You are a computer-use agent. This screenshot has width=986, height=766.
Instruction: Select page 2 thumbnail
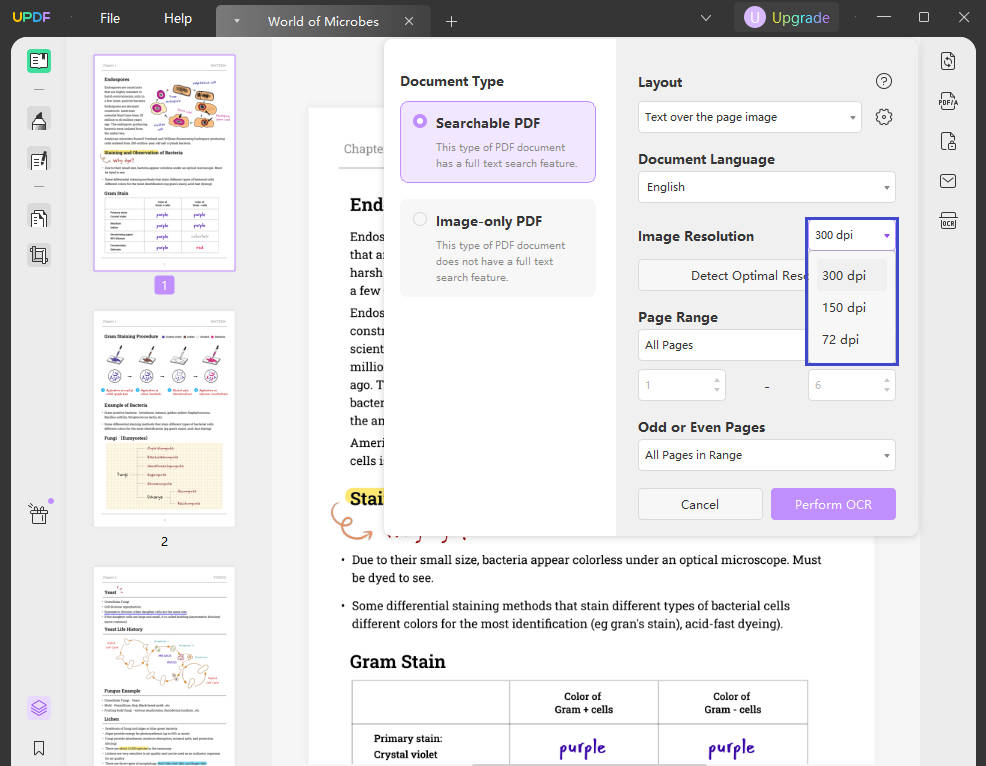[164, 417]
